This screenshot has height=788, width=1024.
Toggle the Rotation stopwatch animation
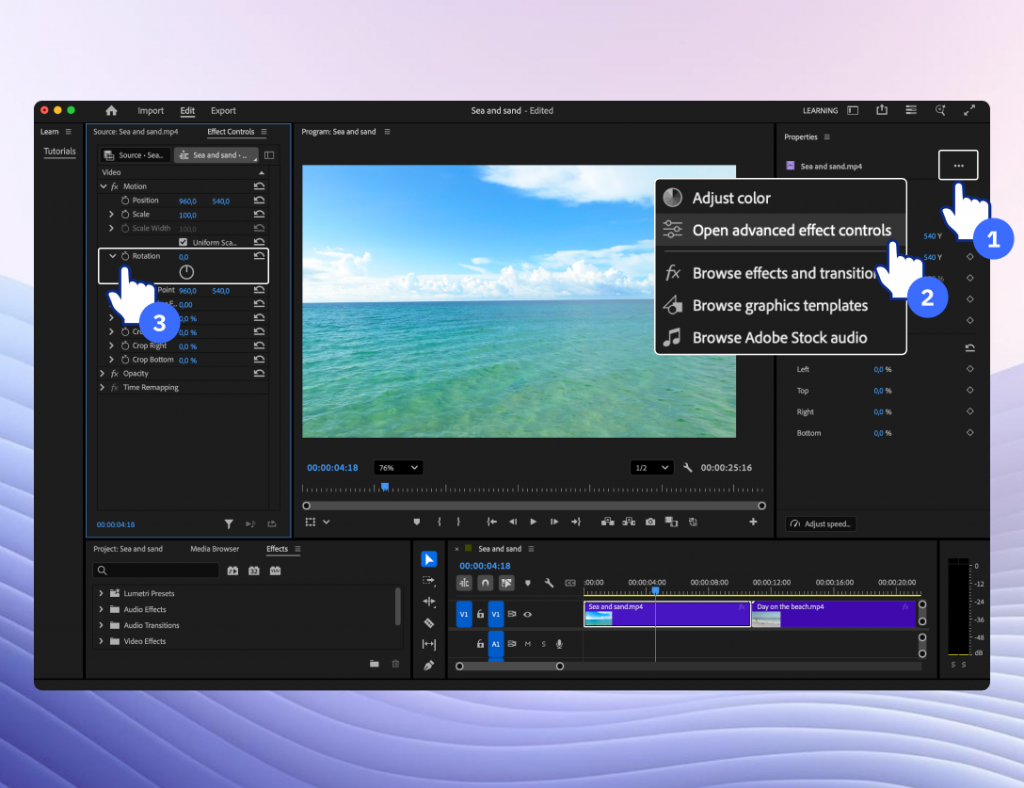point(125,257)
